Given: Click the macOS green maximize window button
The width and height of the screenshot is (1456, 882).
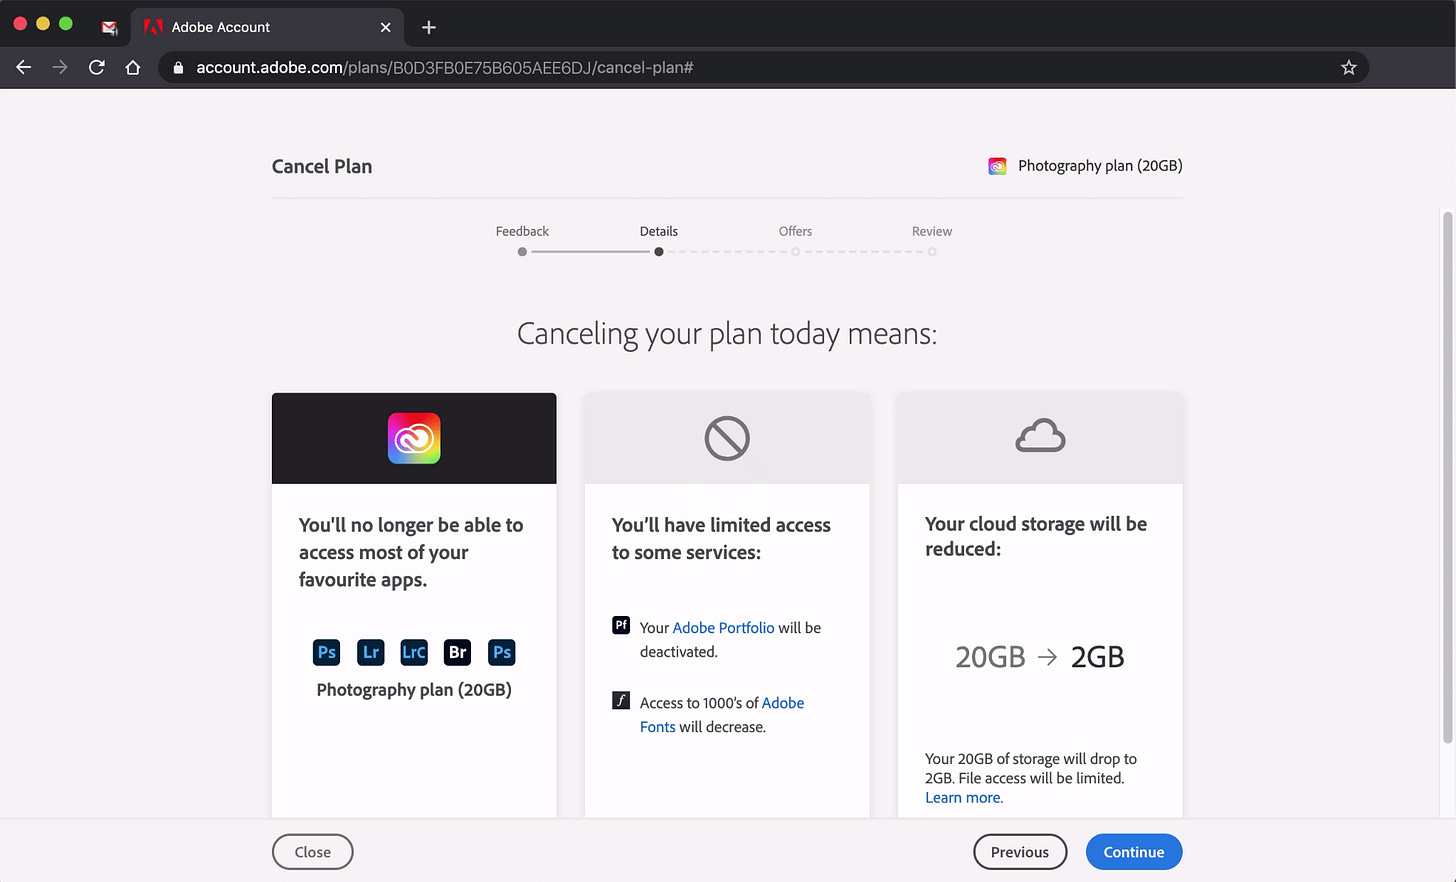Looking at the screenshot, I should 66,24.
